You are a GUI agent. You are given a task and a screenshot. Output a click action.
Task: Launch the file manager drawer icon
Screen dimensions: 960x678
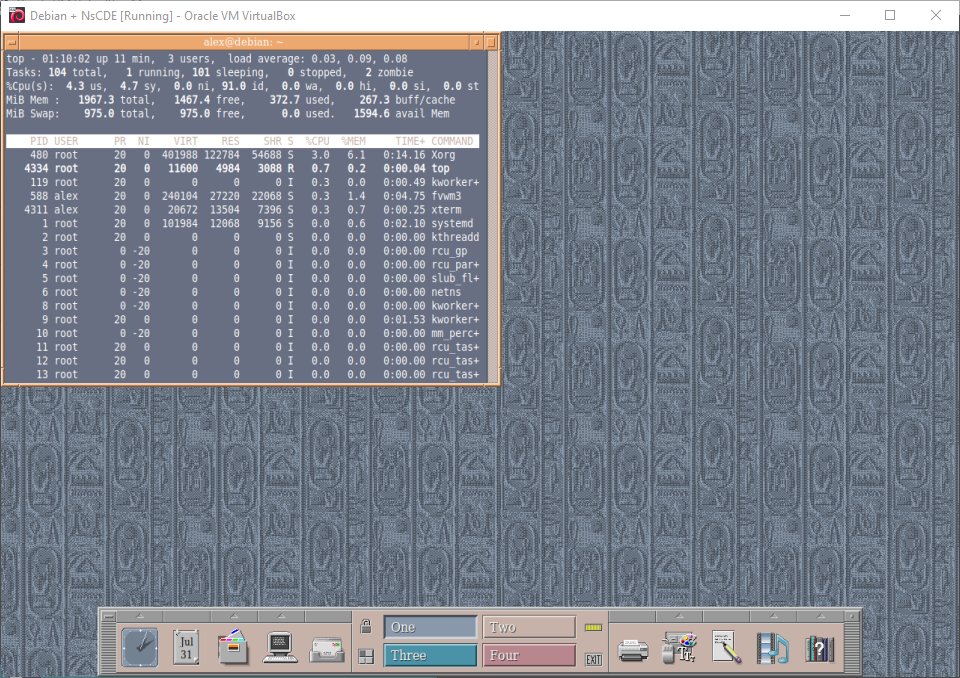(x=232, y=647)
